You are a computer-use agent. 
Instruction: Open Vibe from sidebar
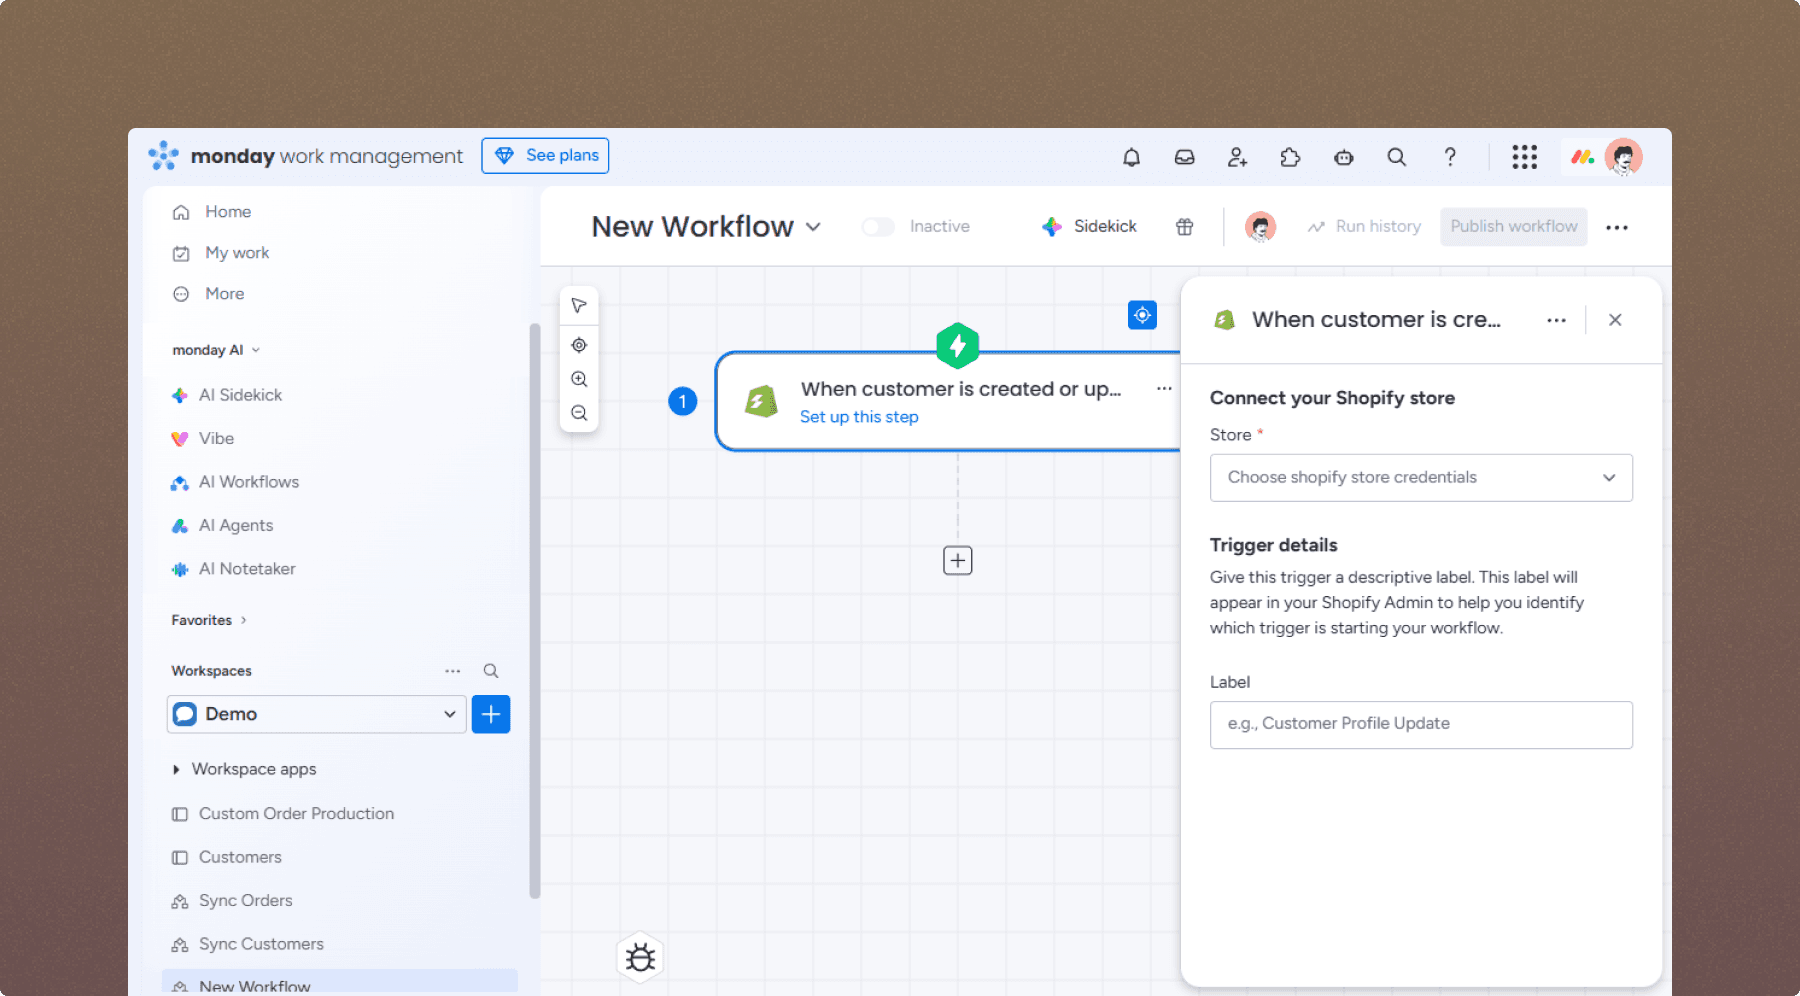click(216, 438)
